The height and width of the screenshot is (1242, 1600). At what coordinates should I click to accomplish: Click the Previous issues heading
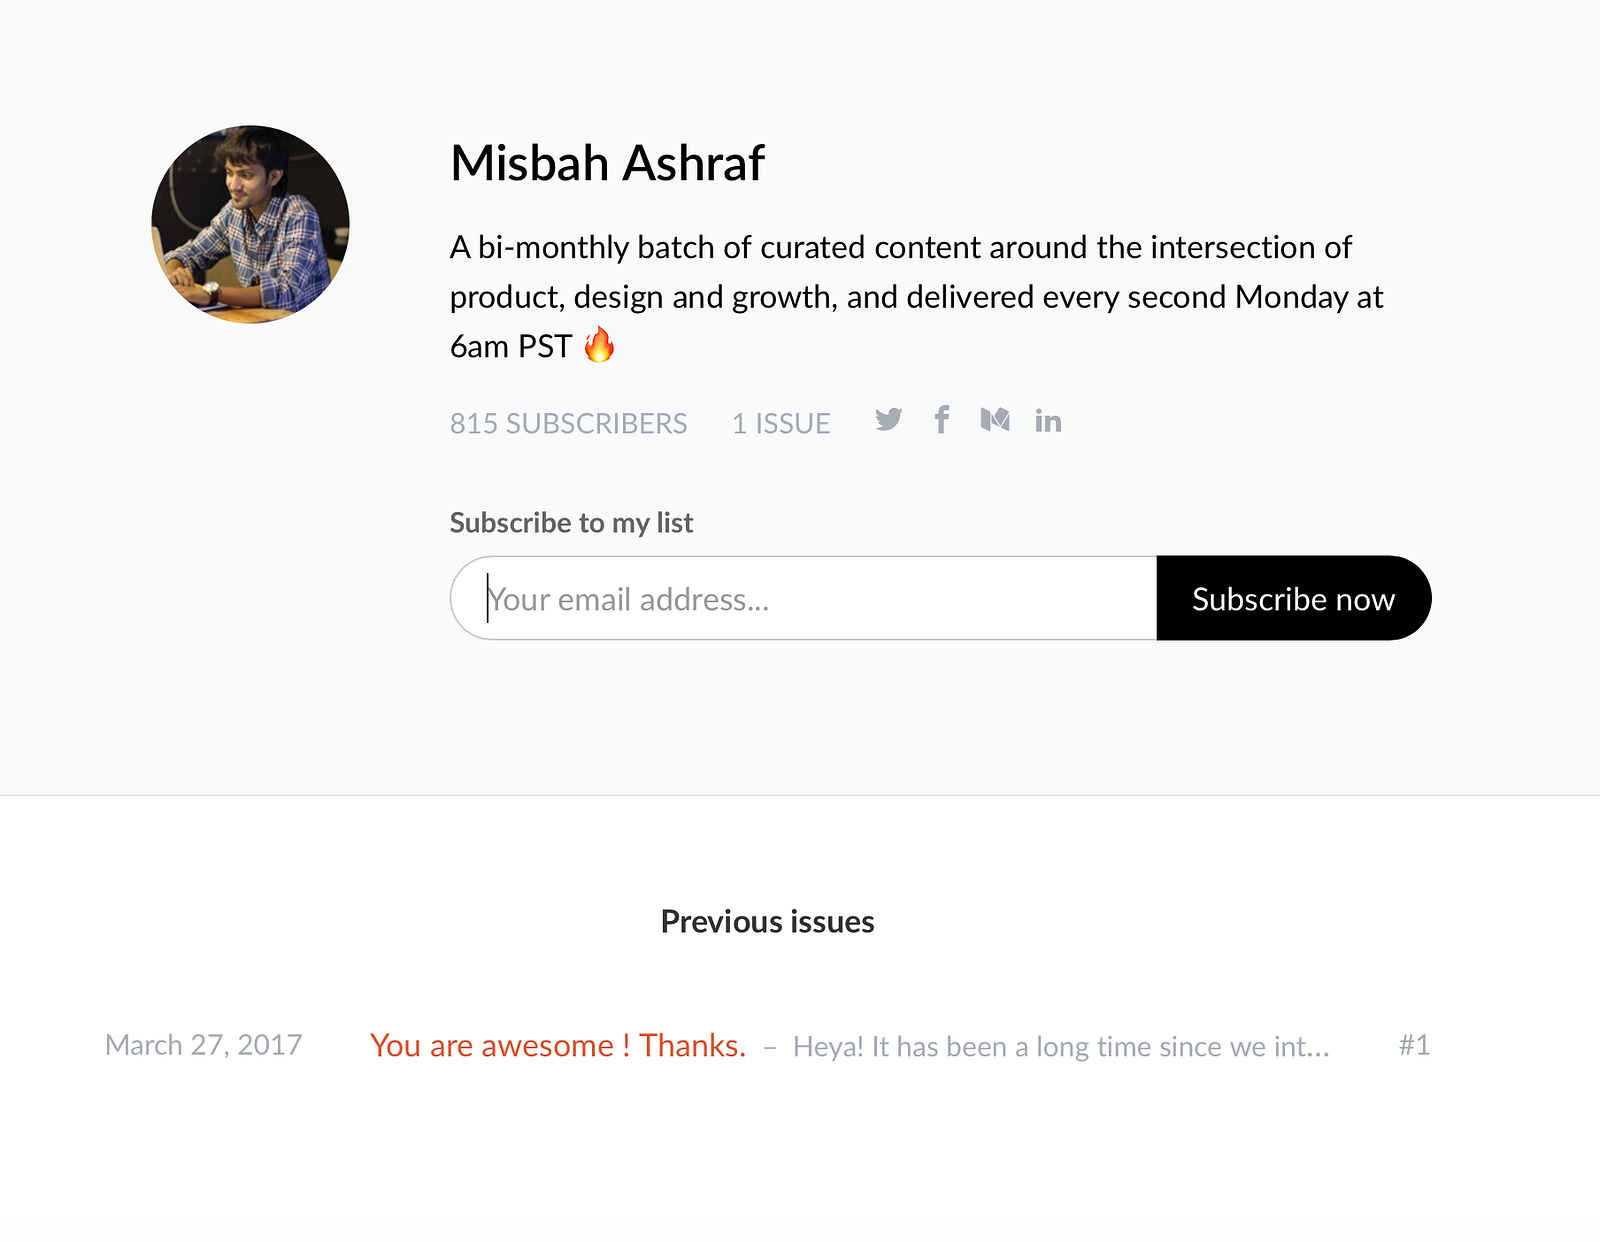pos(767,921)
